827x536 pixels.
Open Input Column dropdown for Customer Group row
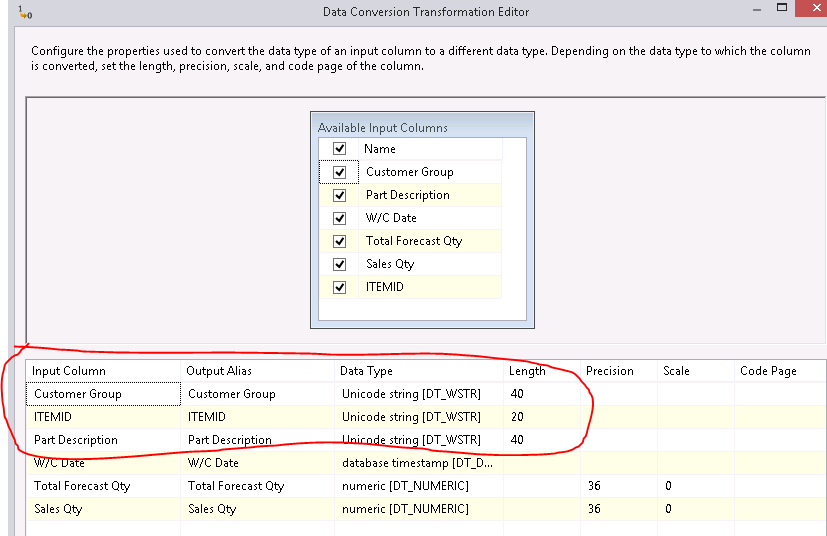click(103, 394)
